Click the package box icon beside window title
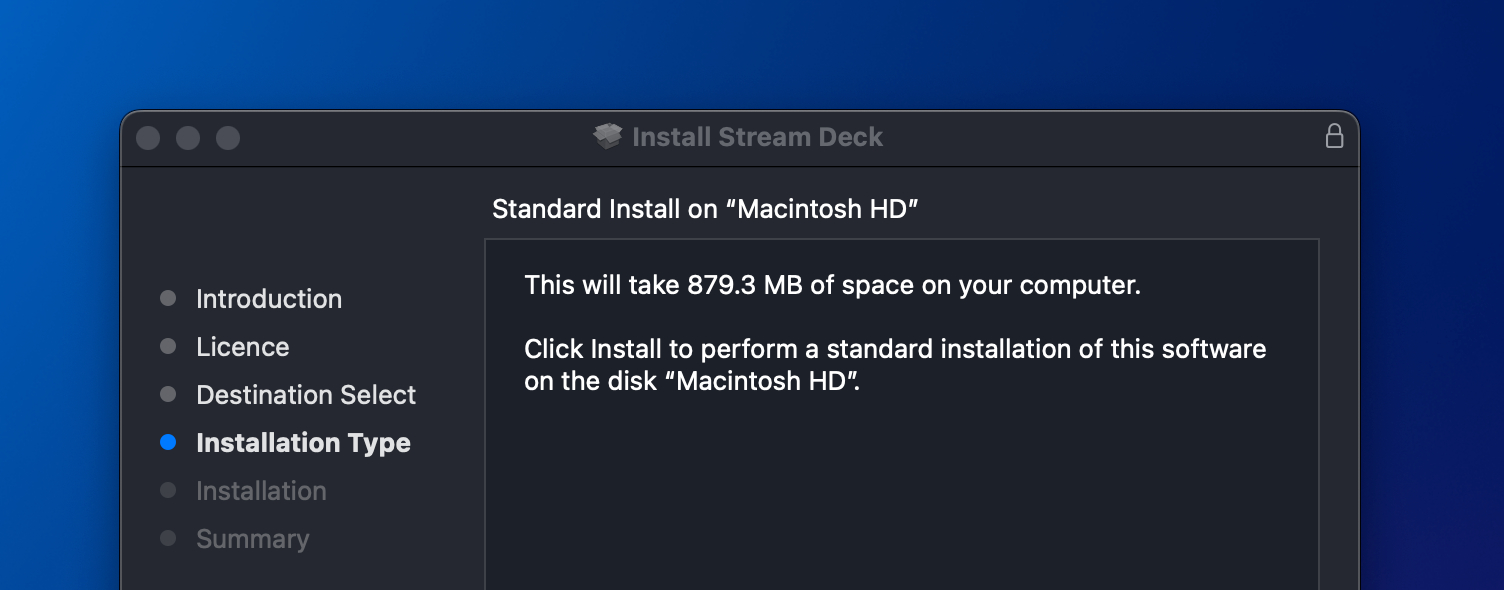The width and height of the screenshot is (1504, 590). point(608,137)
